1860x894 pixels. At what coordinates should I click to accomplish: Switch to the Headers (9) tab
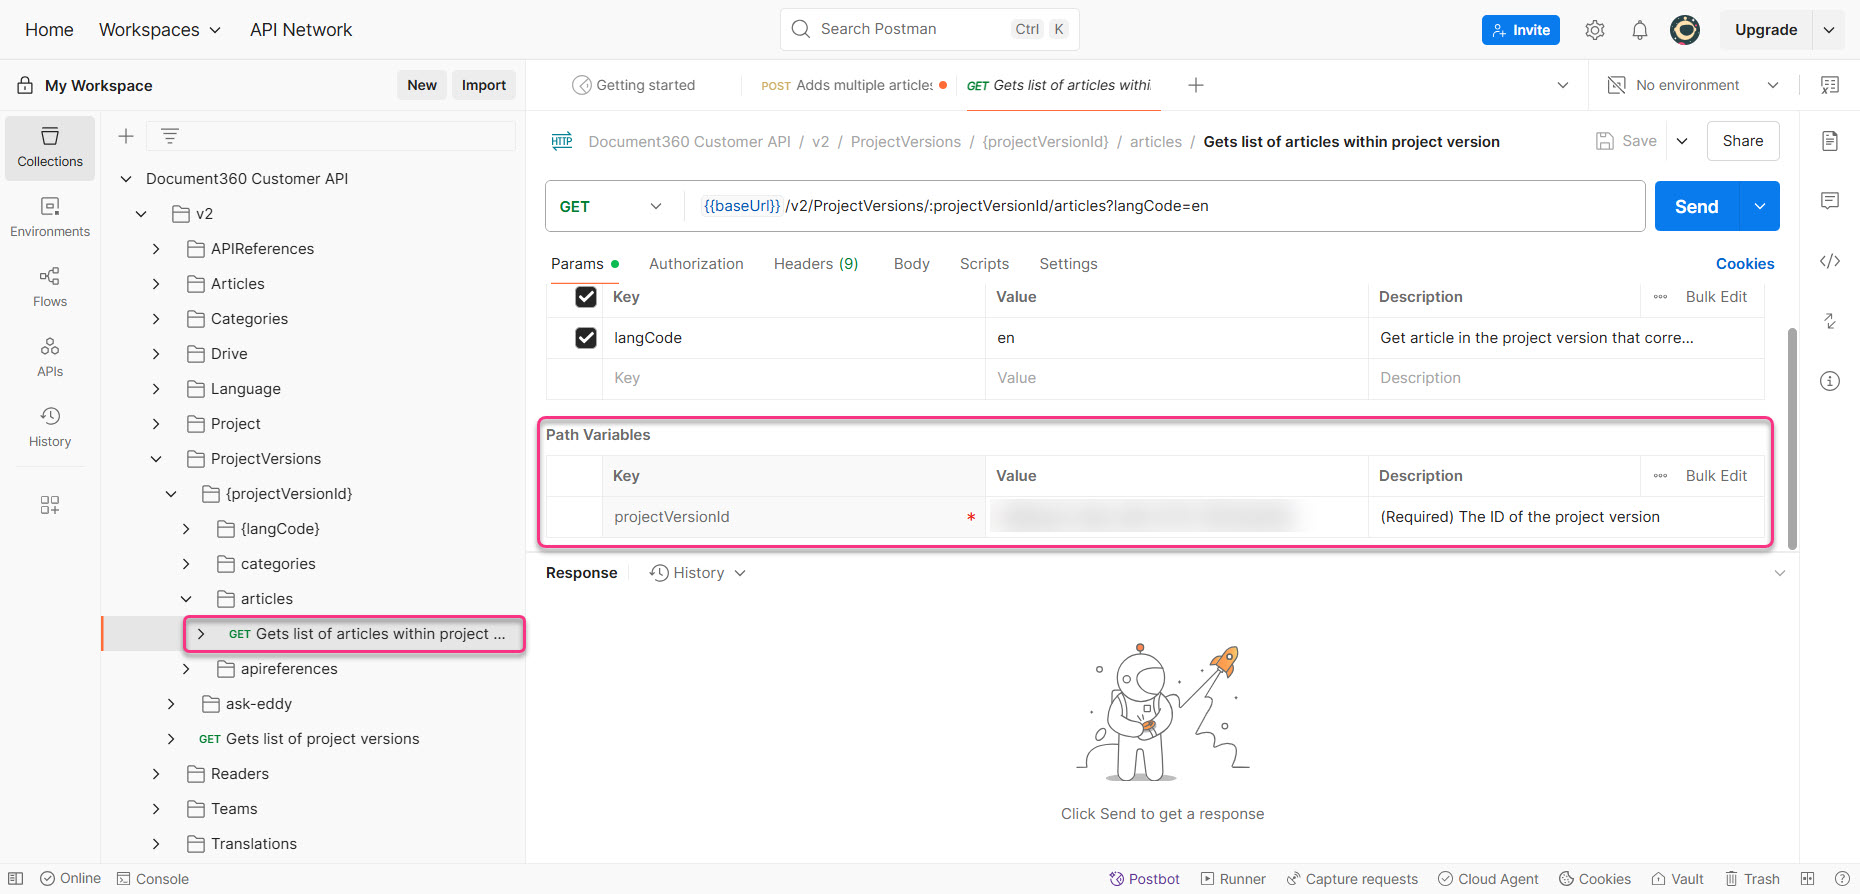[816, 264]
